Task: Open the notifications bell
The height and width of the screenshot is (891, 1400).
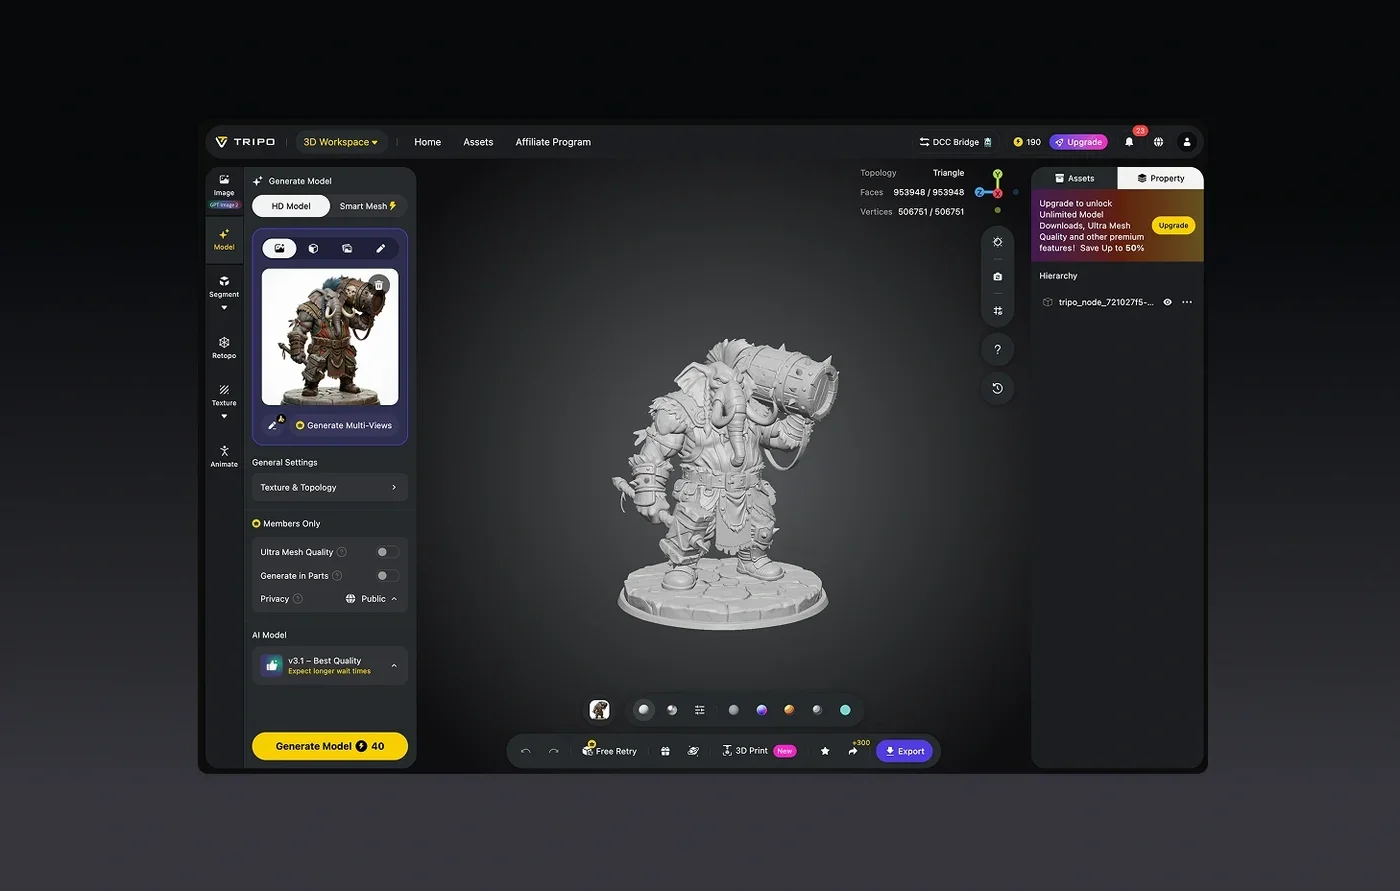Action: 1129,142
